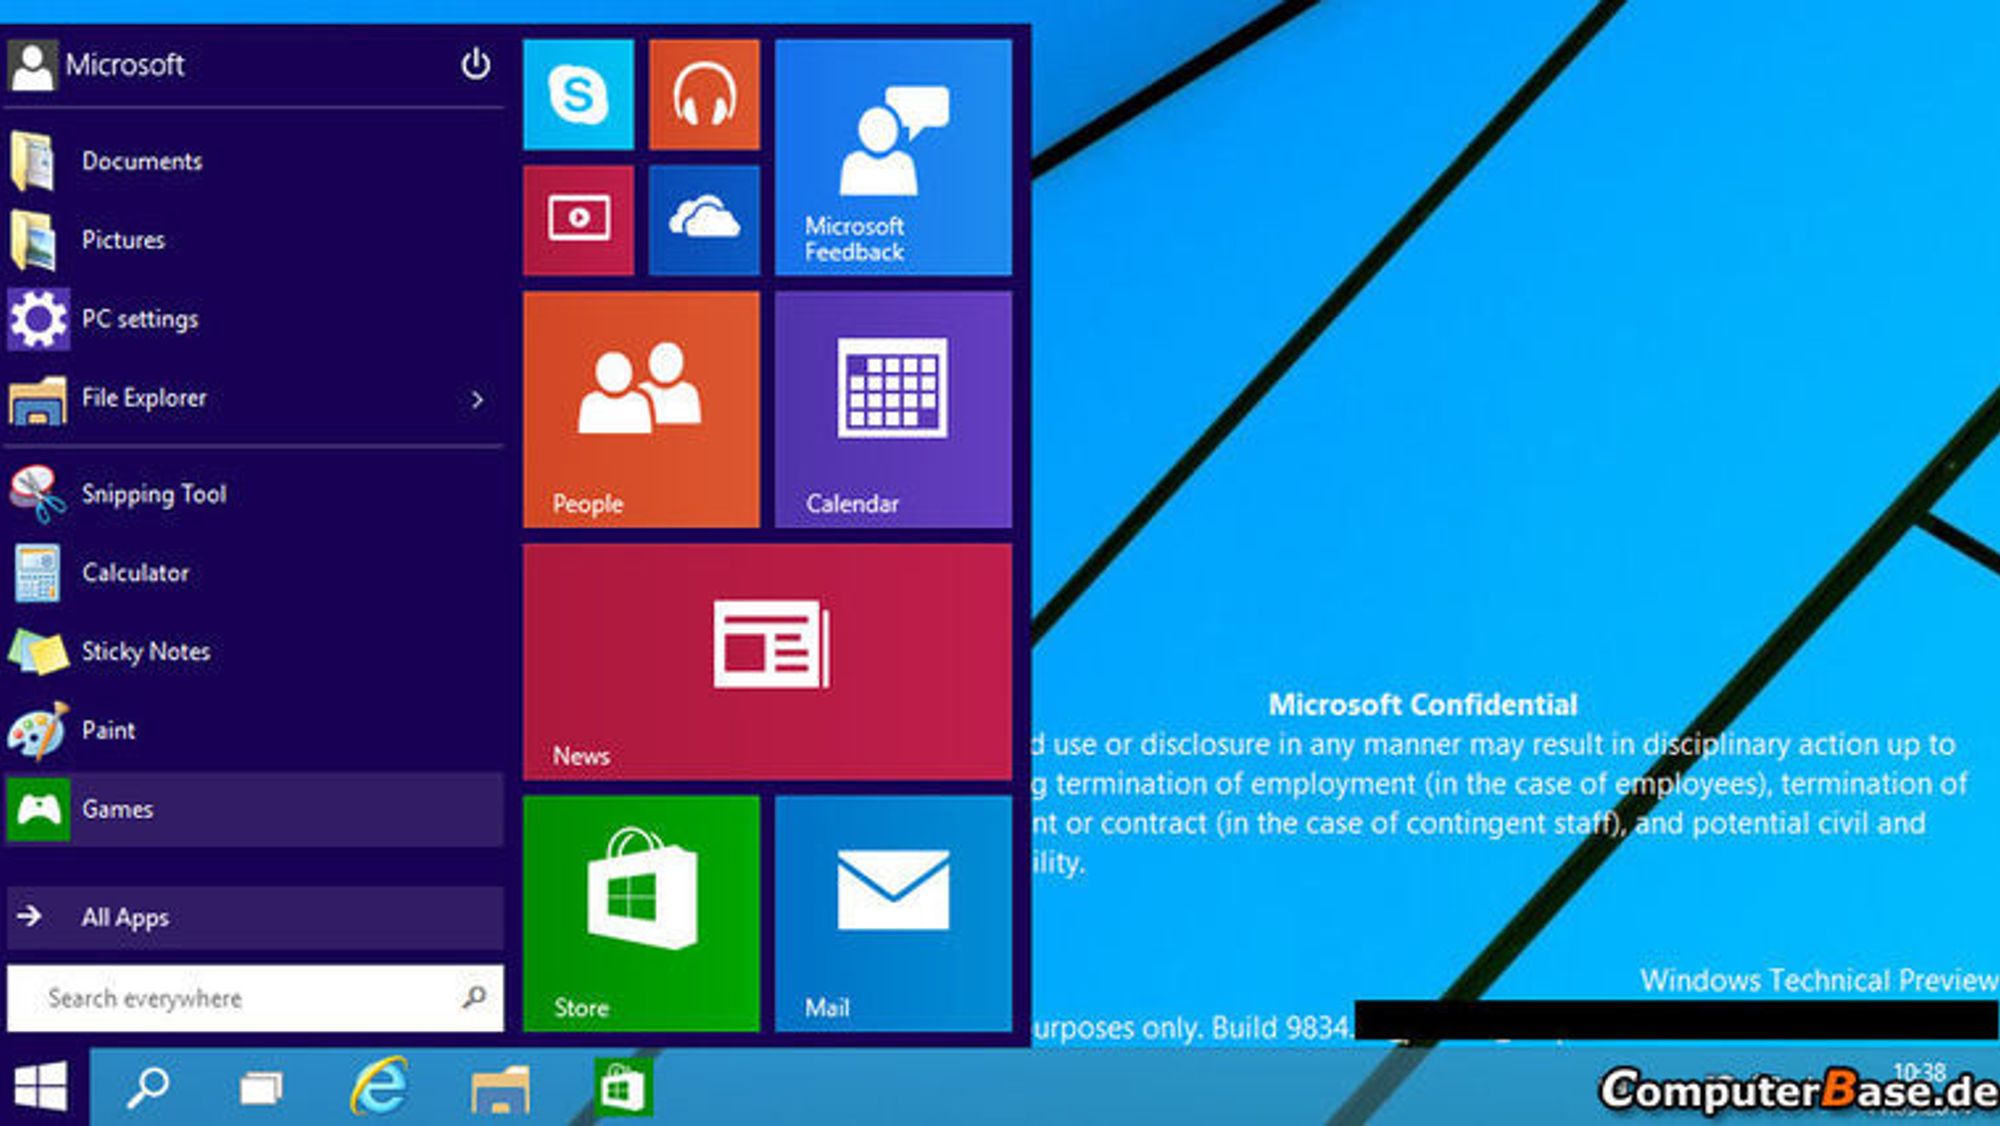
Task: Open the Store tile
Action: pos(640,910)
